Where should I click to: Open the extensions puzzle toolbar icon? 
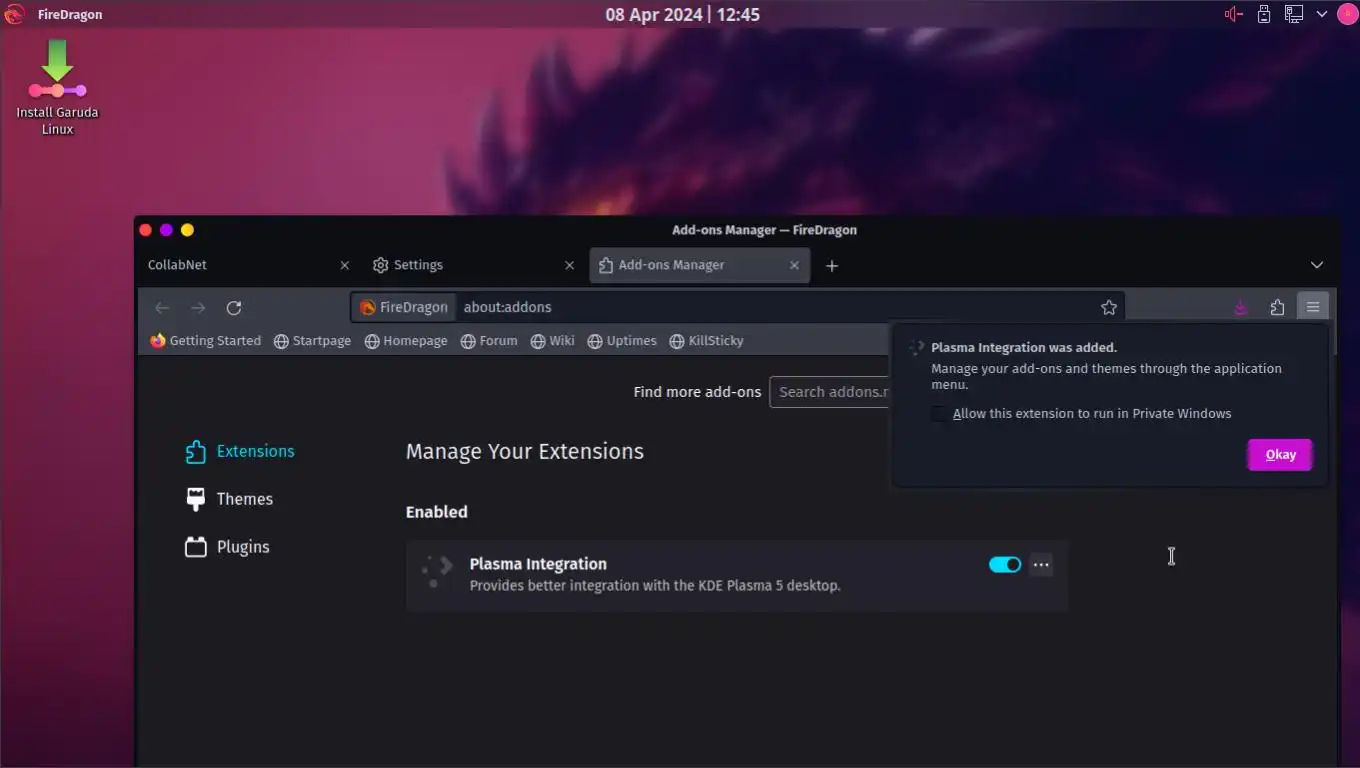pos(1277,307)
